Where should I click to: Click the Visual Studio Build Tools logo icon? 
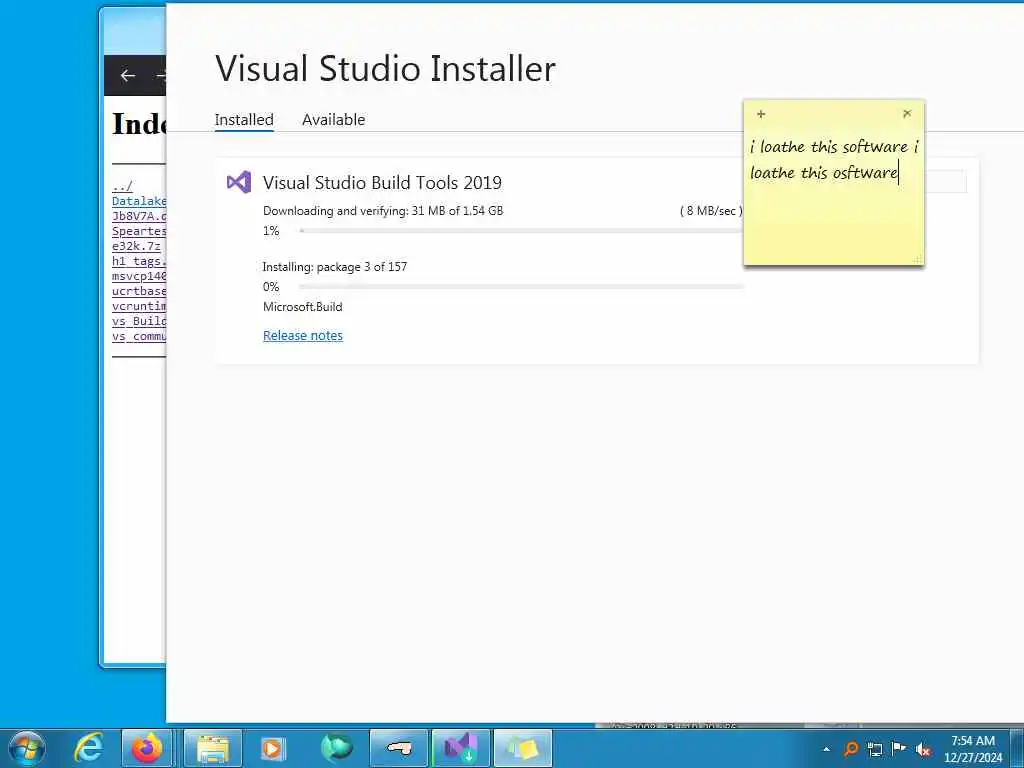click(x=238, y=182)
